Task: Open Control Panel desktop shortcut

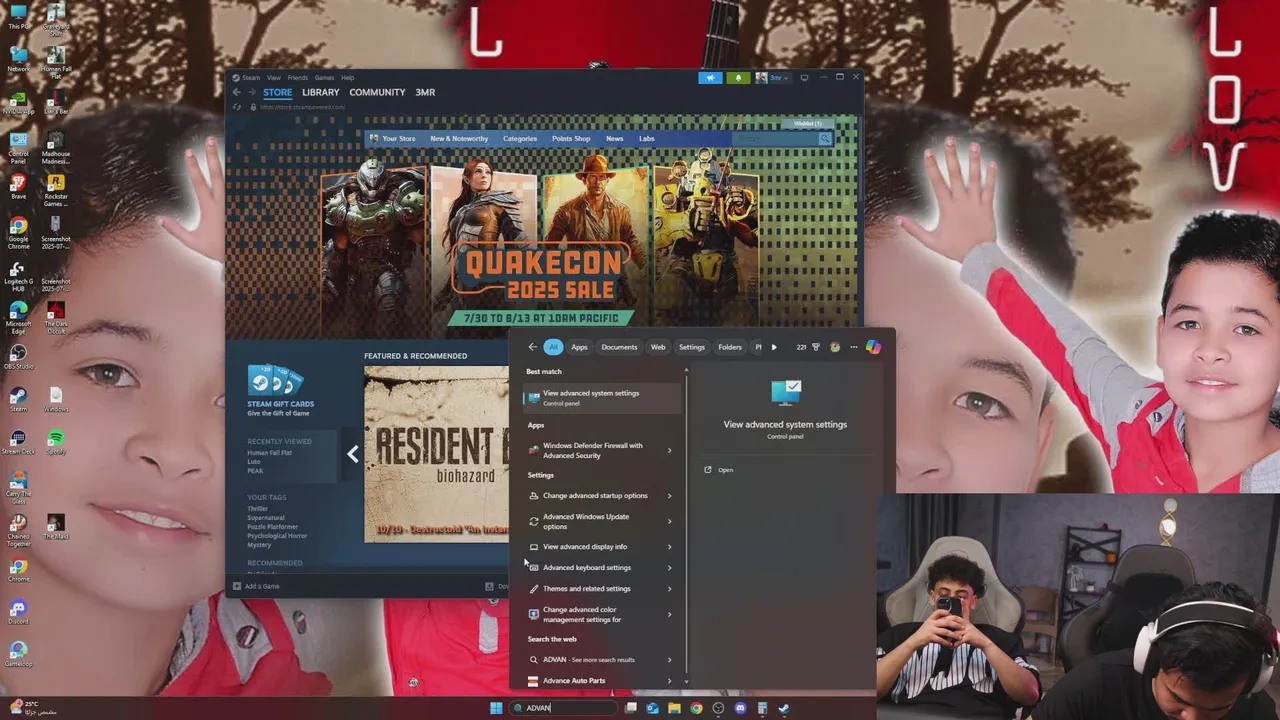Action: click(x=18, y=146)
